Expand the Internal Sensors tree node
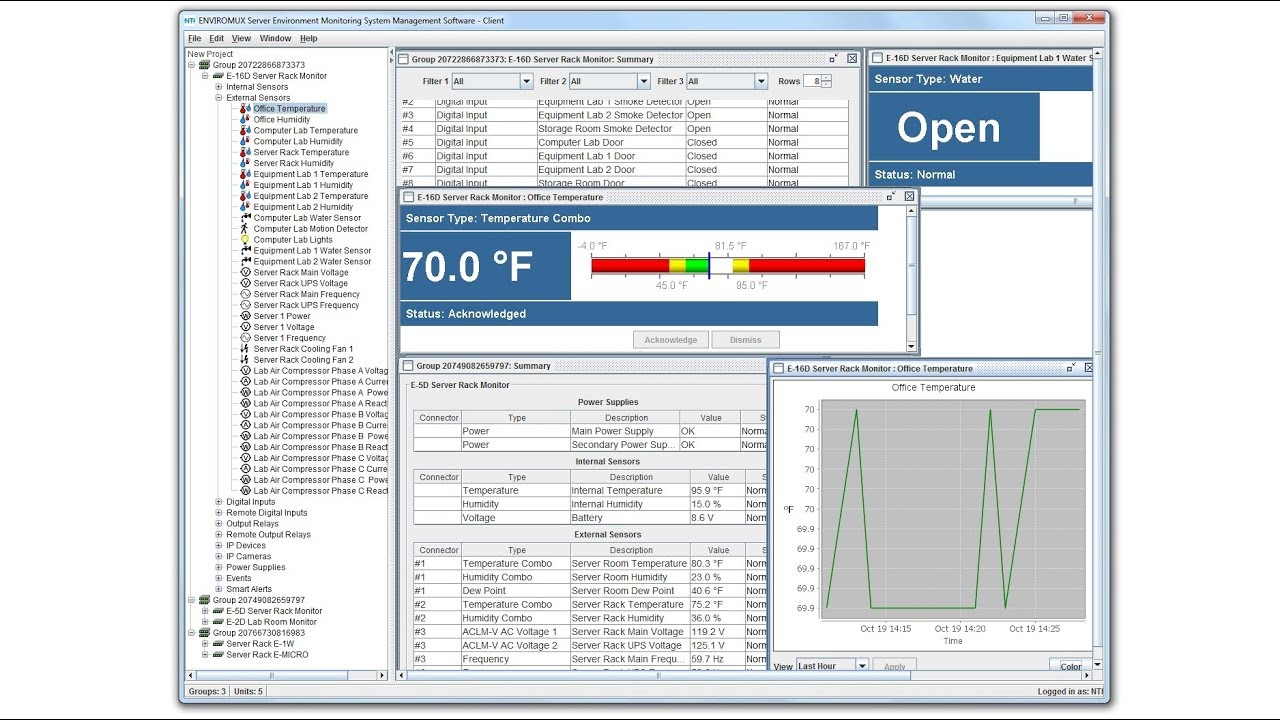 (x=219, y=87)
